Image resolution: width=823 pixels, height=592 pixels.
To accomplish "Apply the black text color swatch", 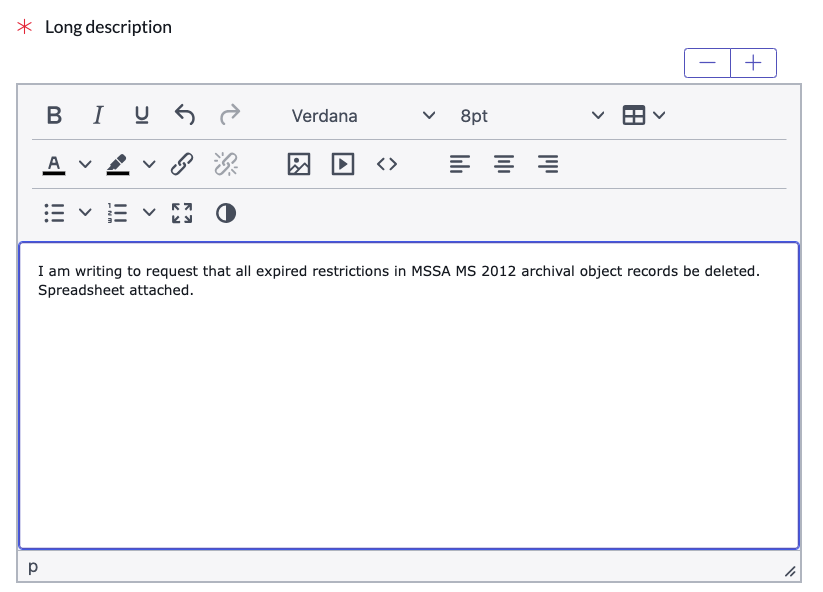I will pyautogui.click(x=54, y=164).
